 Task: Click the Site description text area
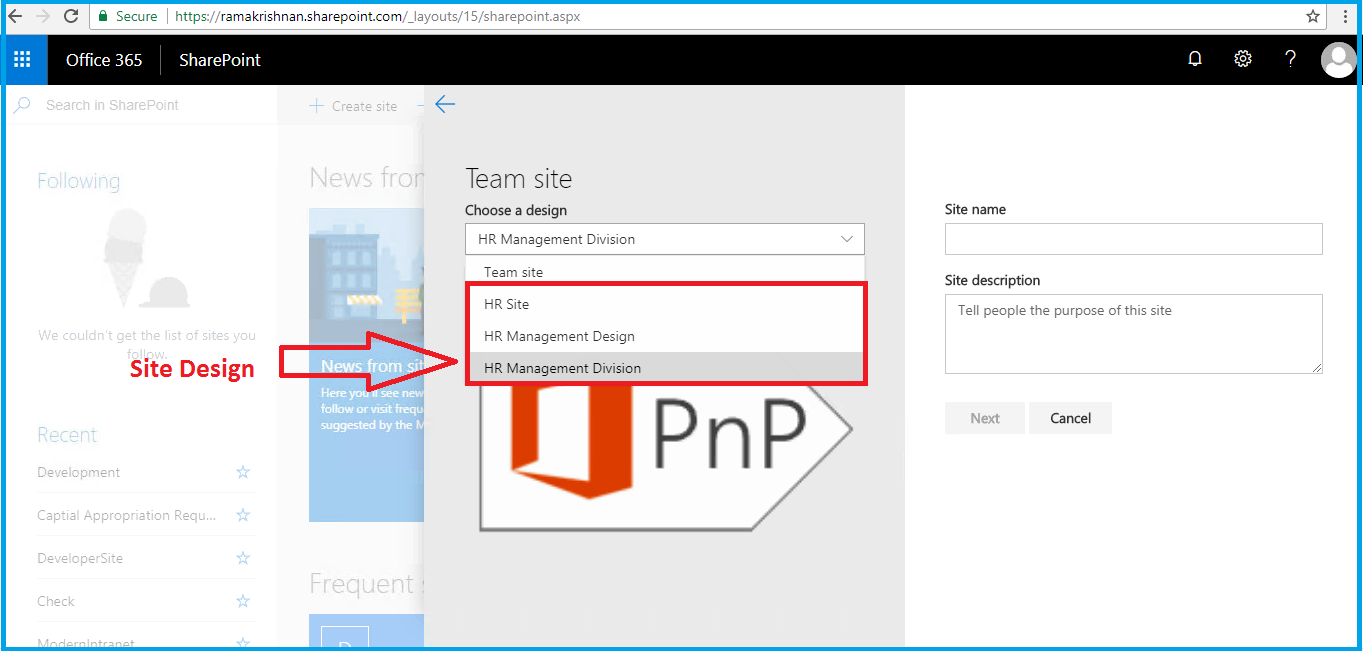1133,334
